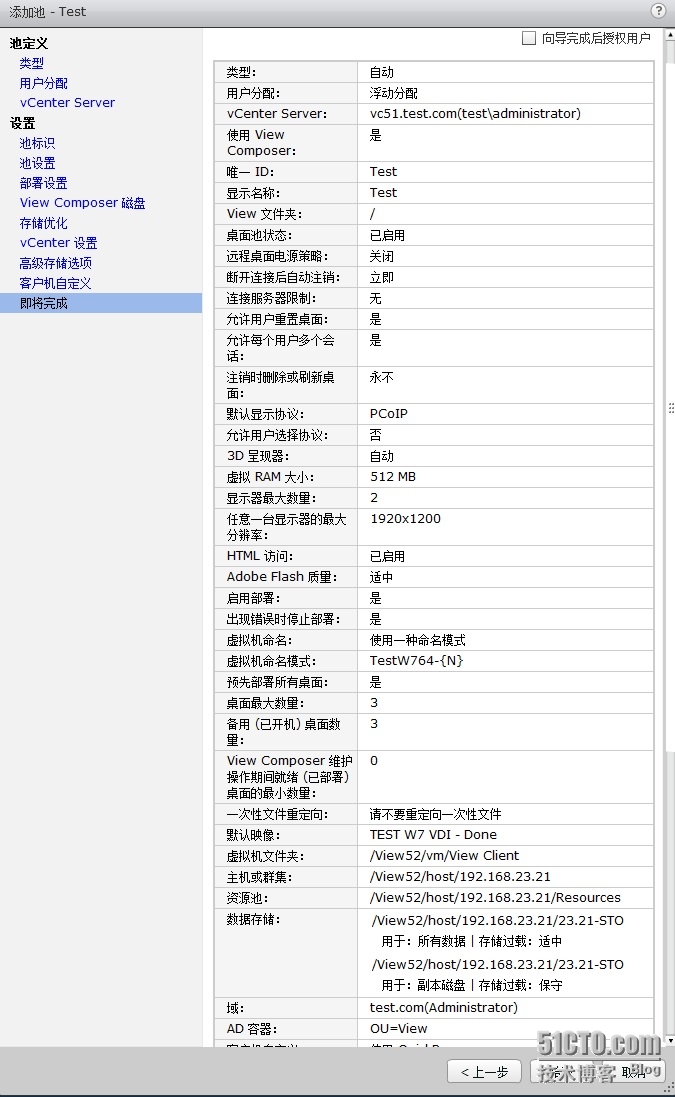This screenshot has height=1097, width=675.
Task: Click 用于: 所有数据 datastore line
Action: [x=471, y=941]
